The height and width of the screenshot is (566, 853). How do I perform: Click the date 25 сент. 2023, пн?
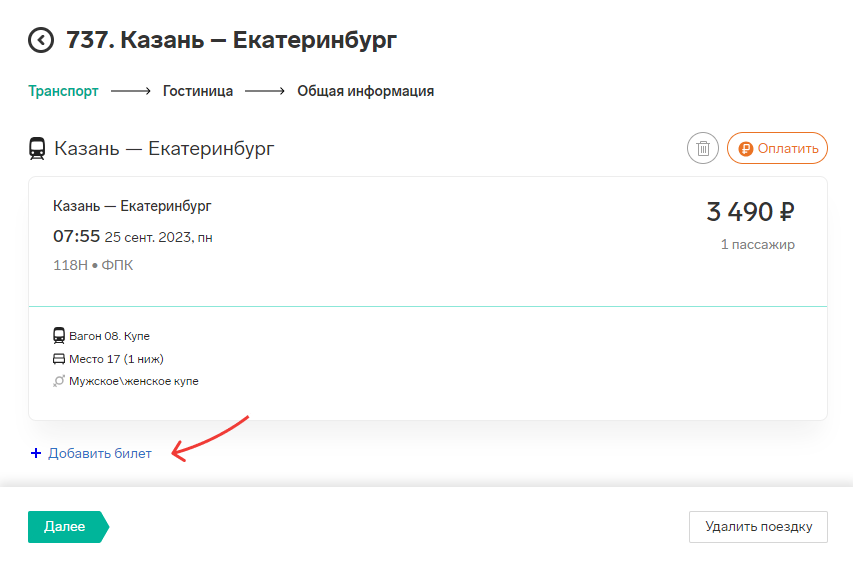pos(158,237)
